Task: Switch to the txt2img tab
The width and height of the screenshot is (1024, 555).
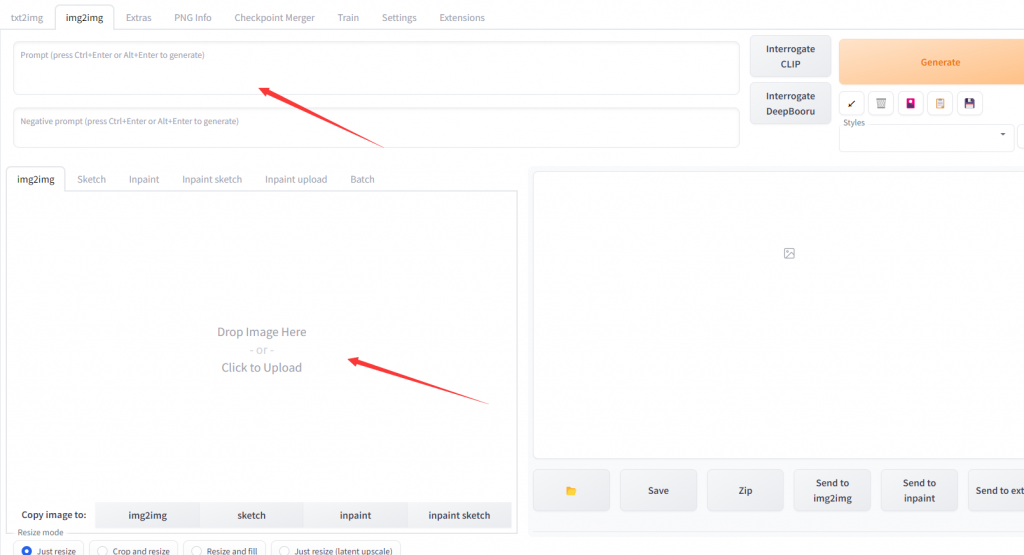Action: (27, 18)
